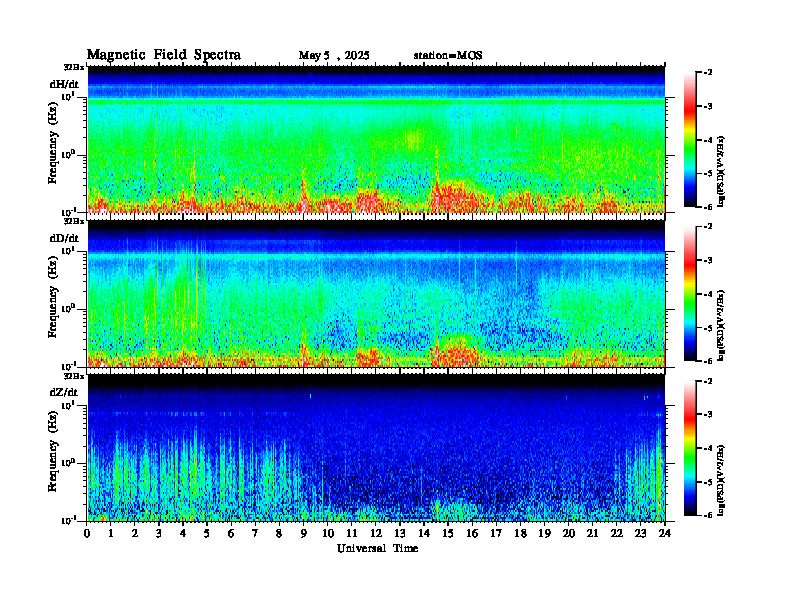
Task: Click the "station=MOS" label
Action: coord(448,56)
